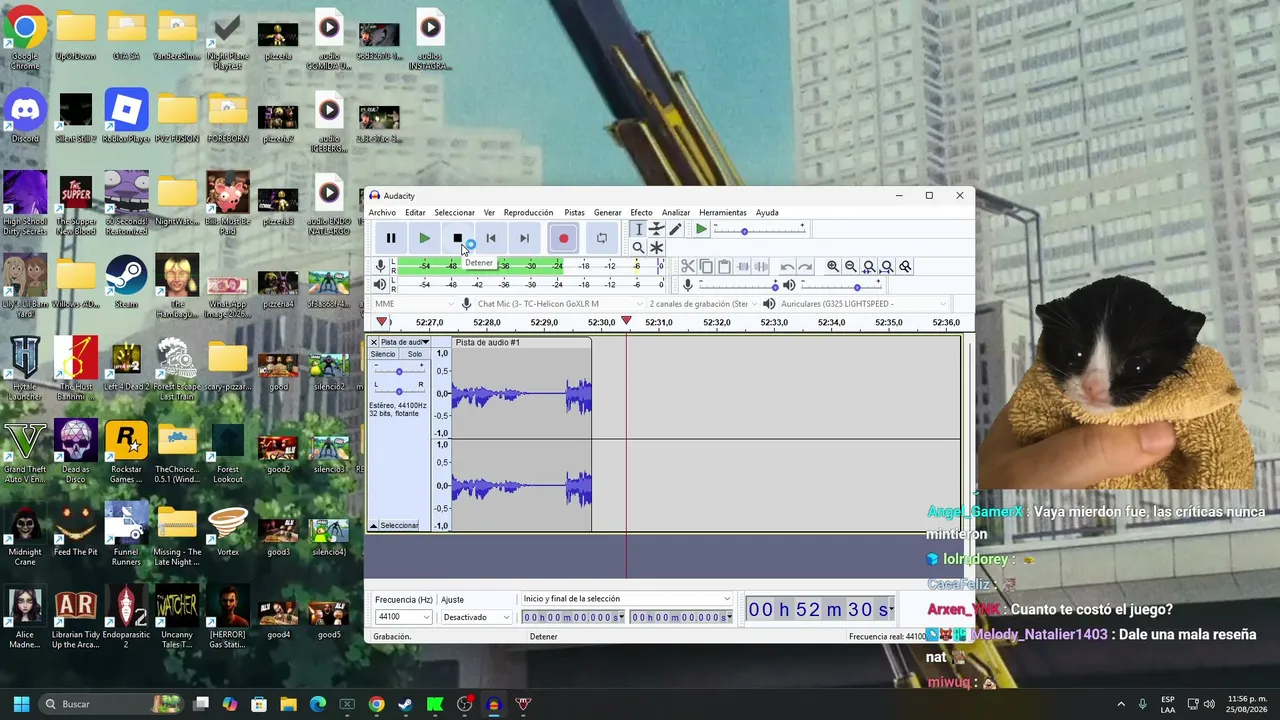The height and width of the screenshot is (720, 1280).
Task: Mute the track with Silencio button
Action: click(x=383, y=354)
